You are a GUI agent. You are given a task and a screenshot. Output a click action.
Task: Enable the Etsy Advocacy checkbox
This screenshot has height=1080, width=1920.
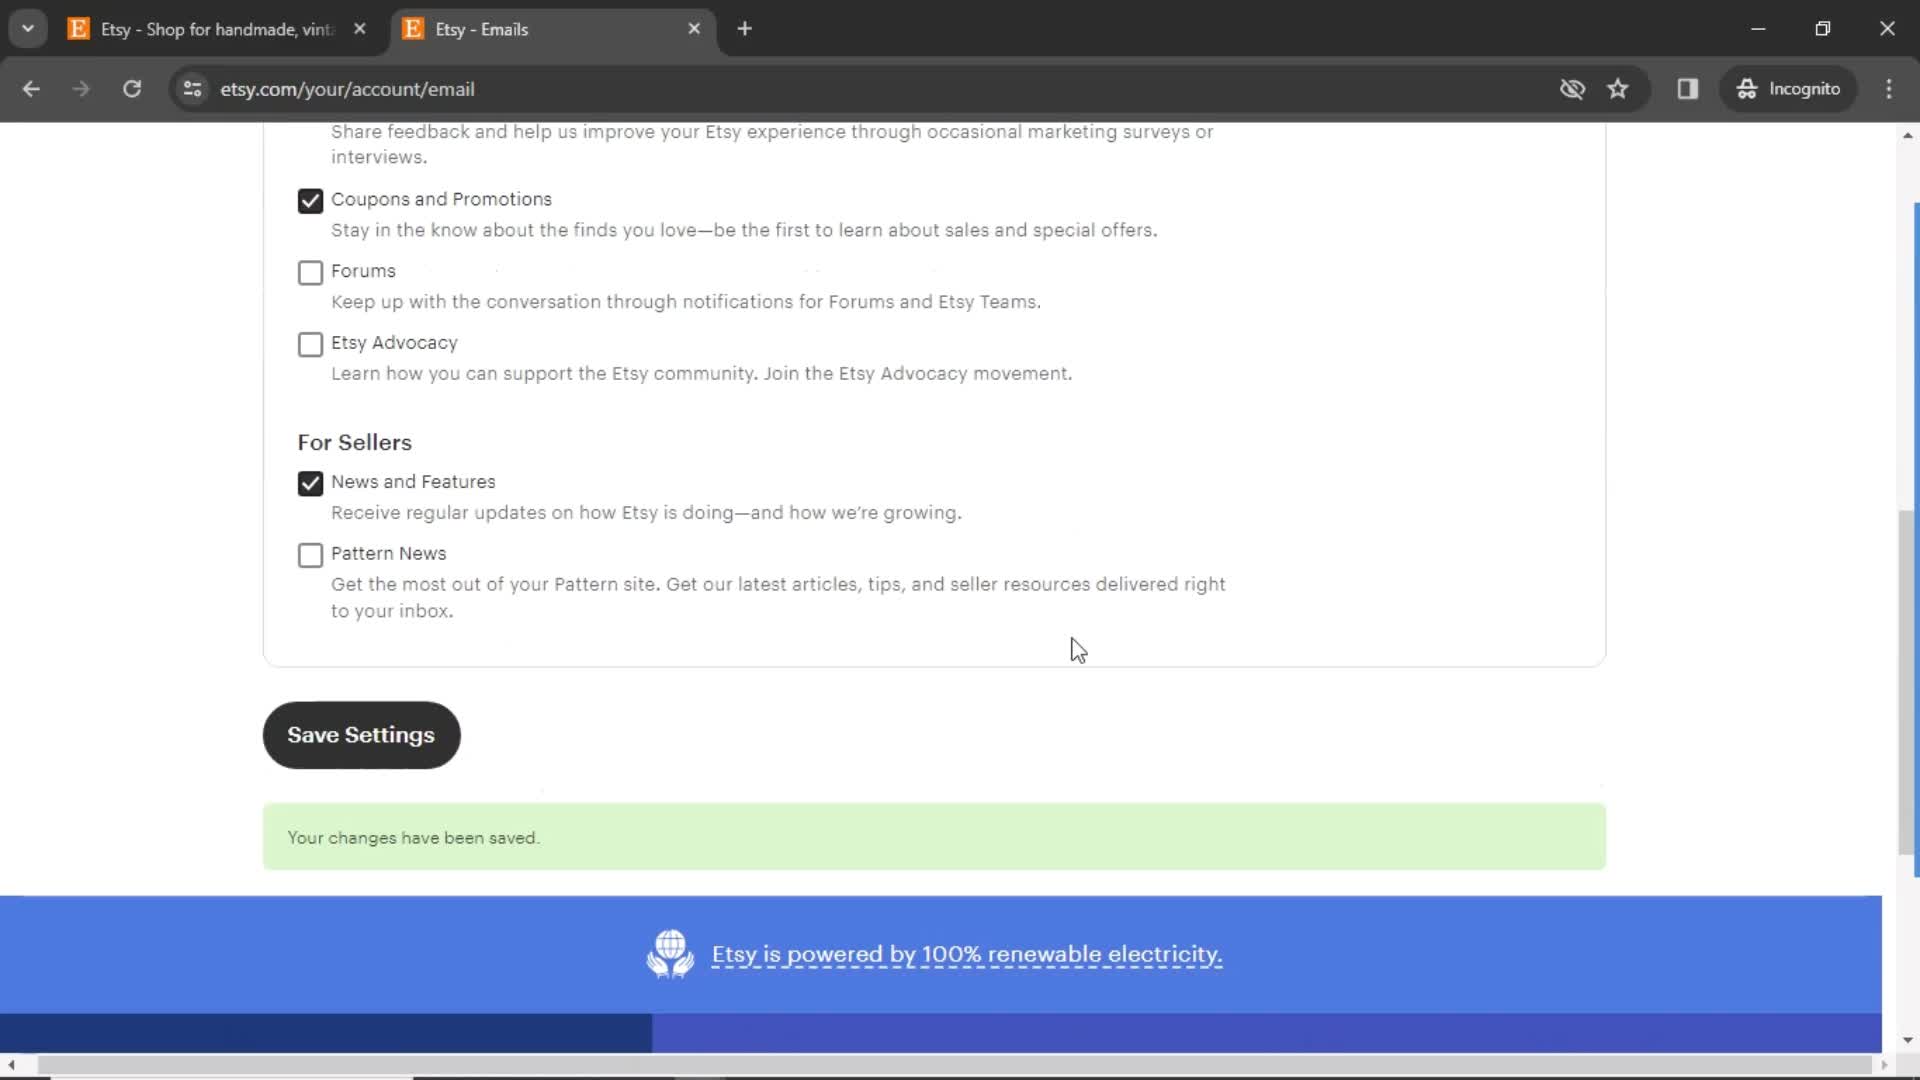click(310, 344)
